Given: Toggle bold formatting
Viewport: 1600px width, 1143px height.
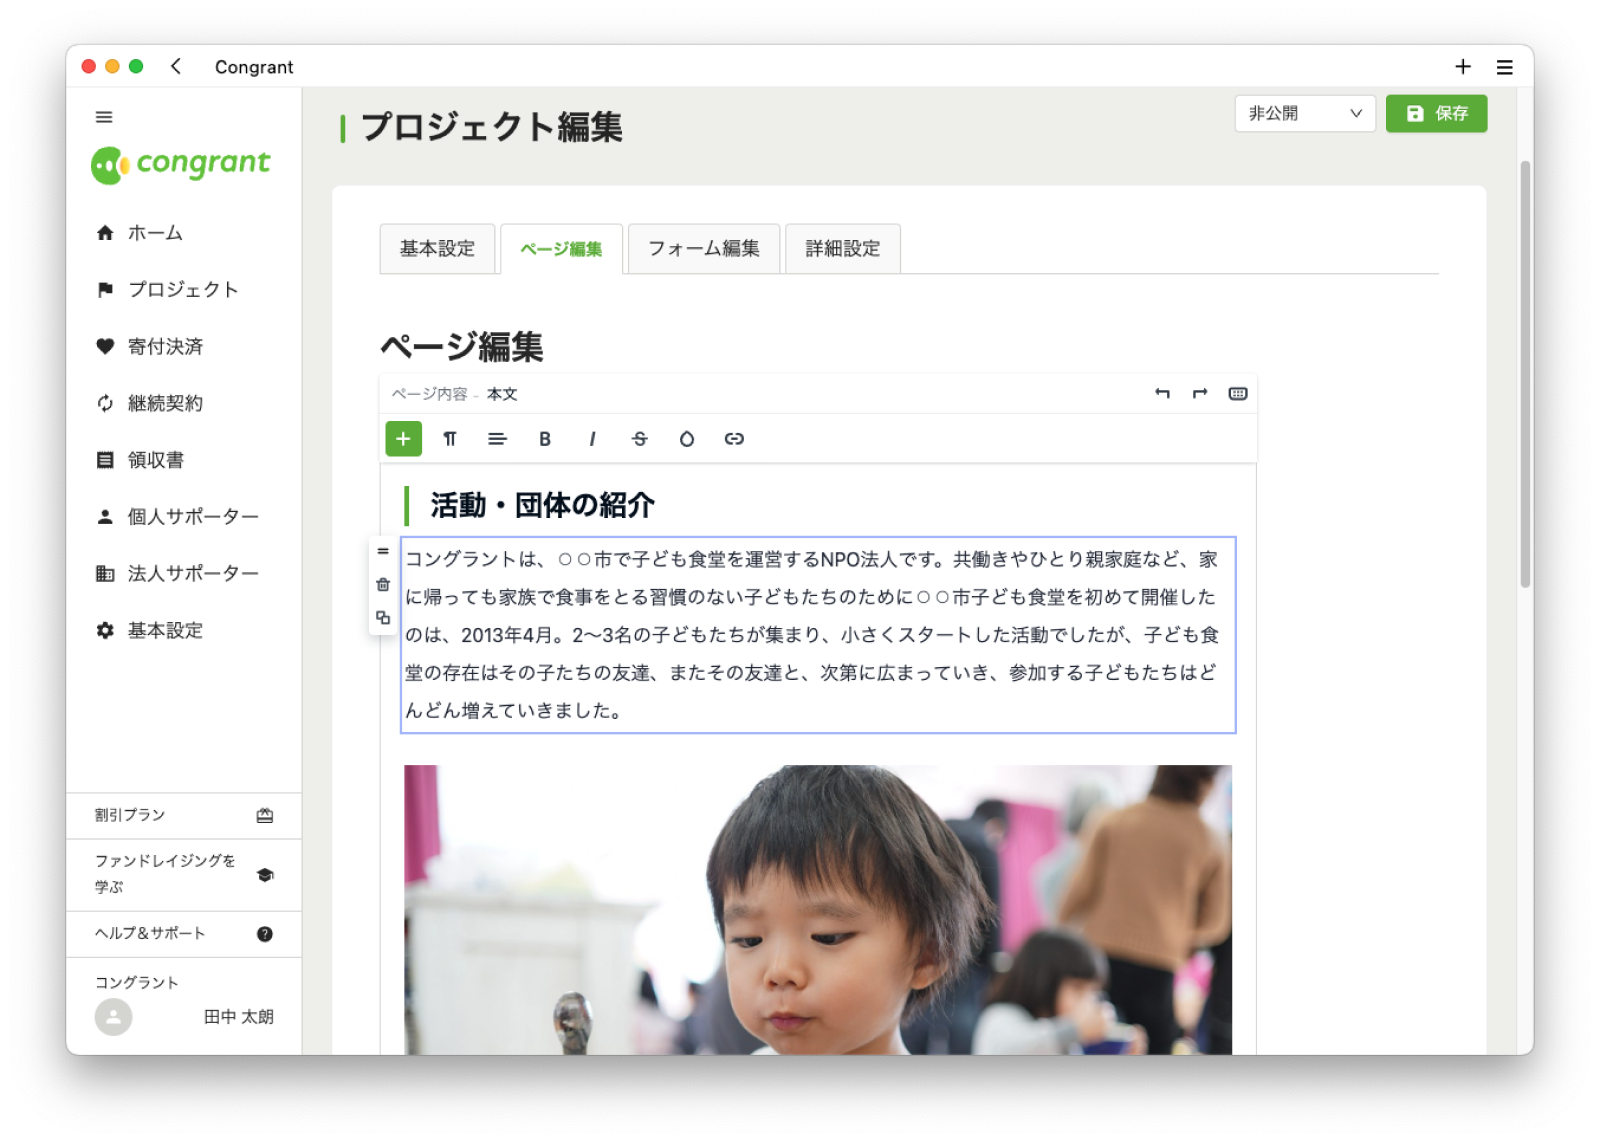Looking at the screenshot, I should pos(545,439).
